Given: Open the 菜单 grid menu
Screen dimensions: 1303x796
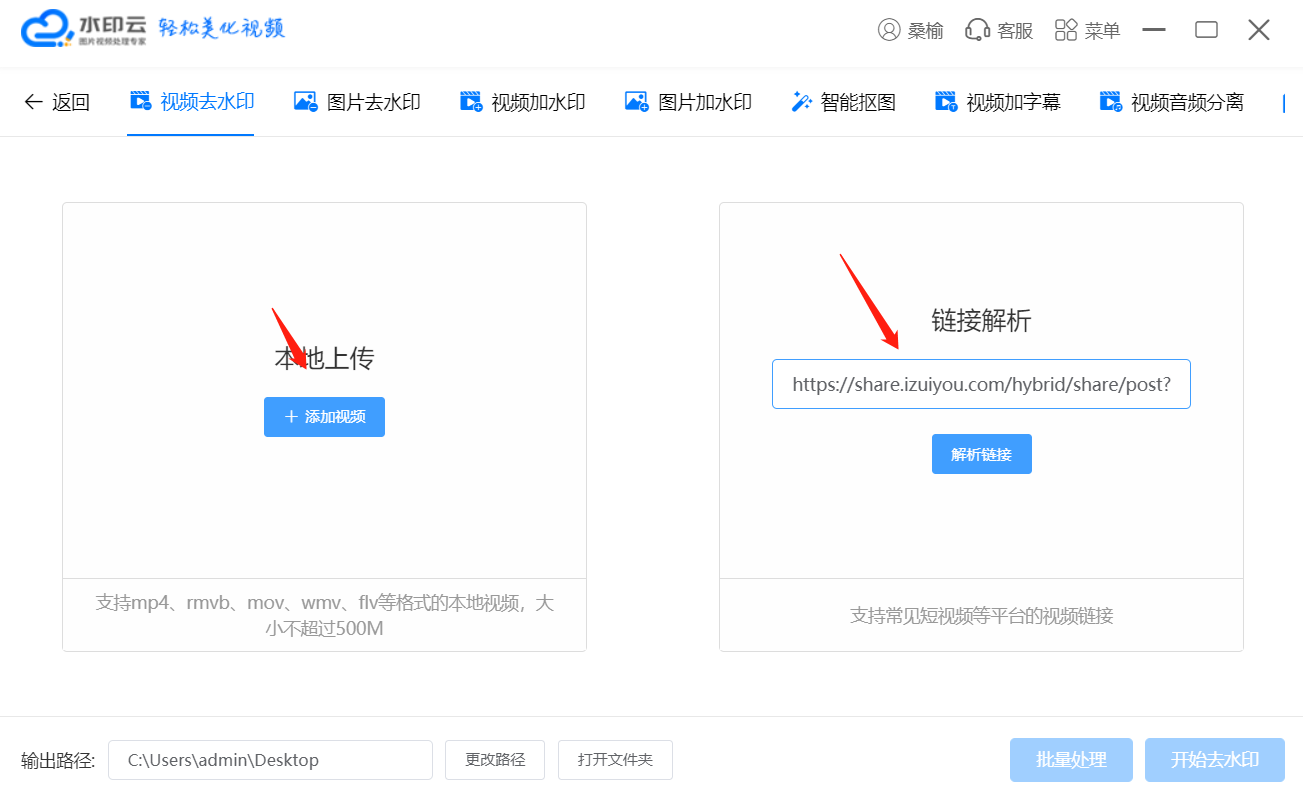Looking at the screenshot, I should click(1087, 30).
